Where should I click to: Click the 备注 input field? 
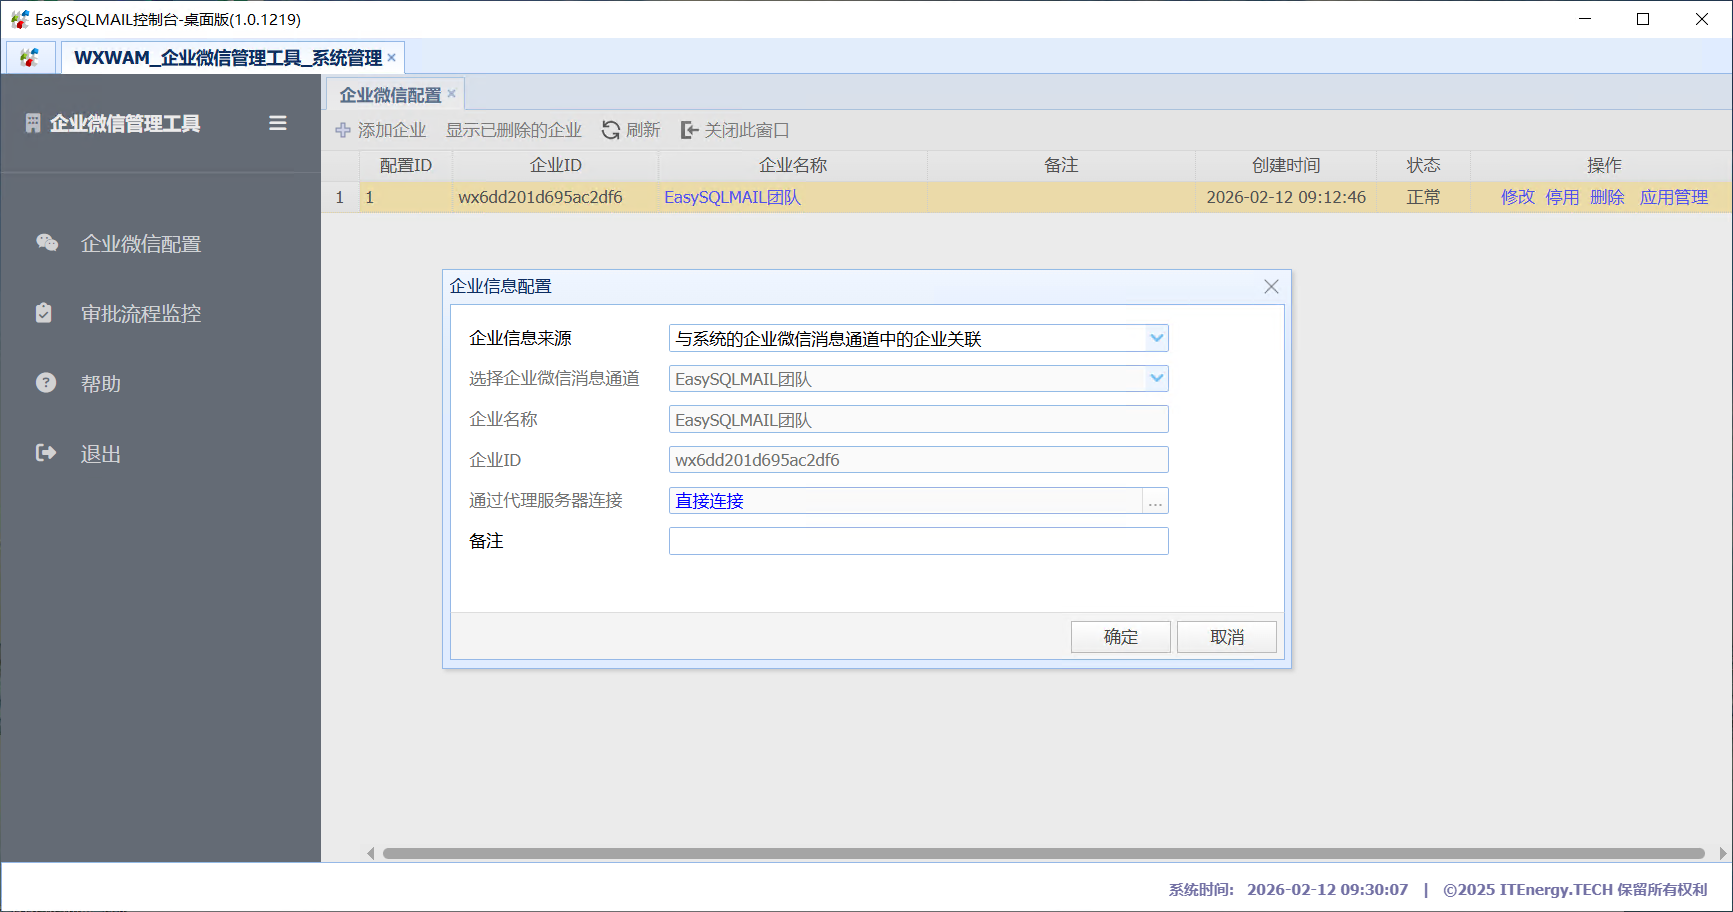pyautogui.click(x=917, y=541)
